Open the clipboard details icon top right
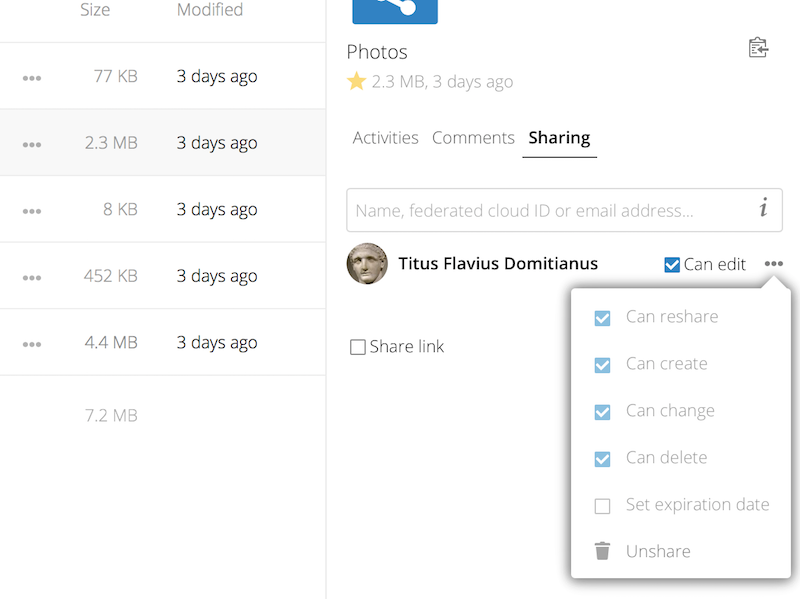Image resolution: width=800 pixels, height=599 pixels. coord(757,47)
